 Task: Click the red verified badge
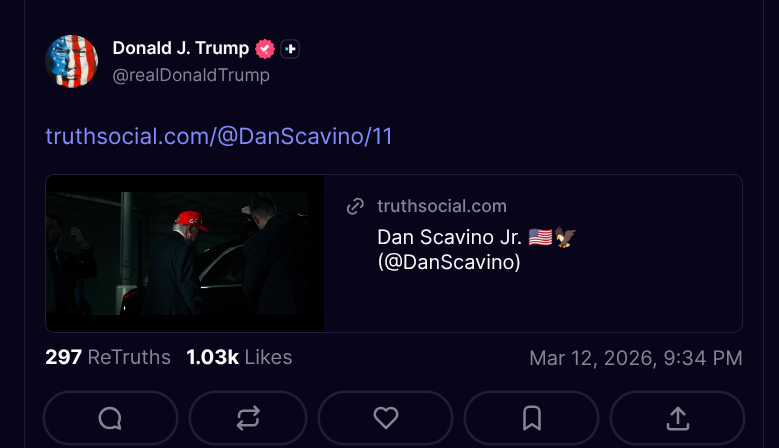[265, 49]
